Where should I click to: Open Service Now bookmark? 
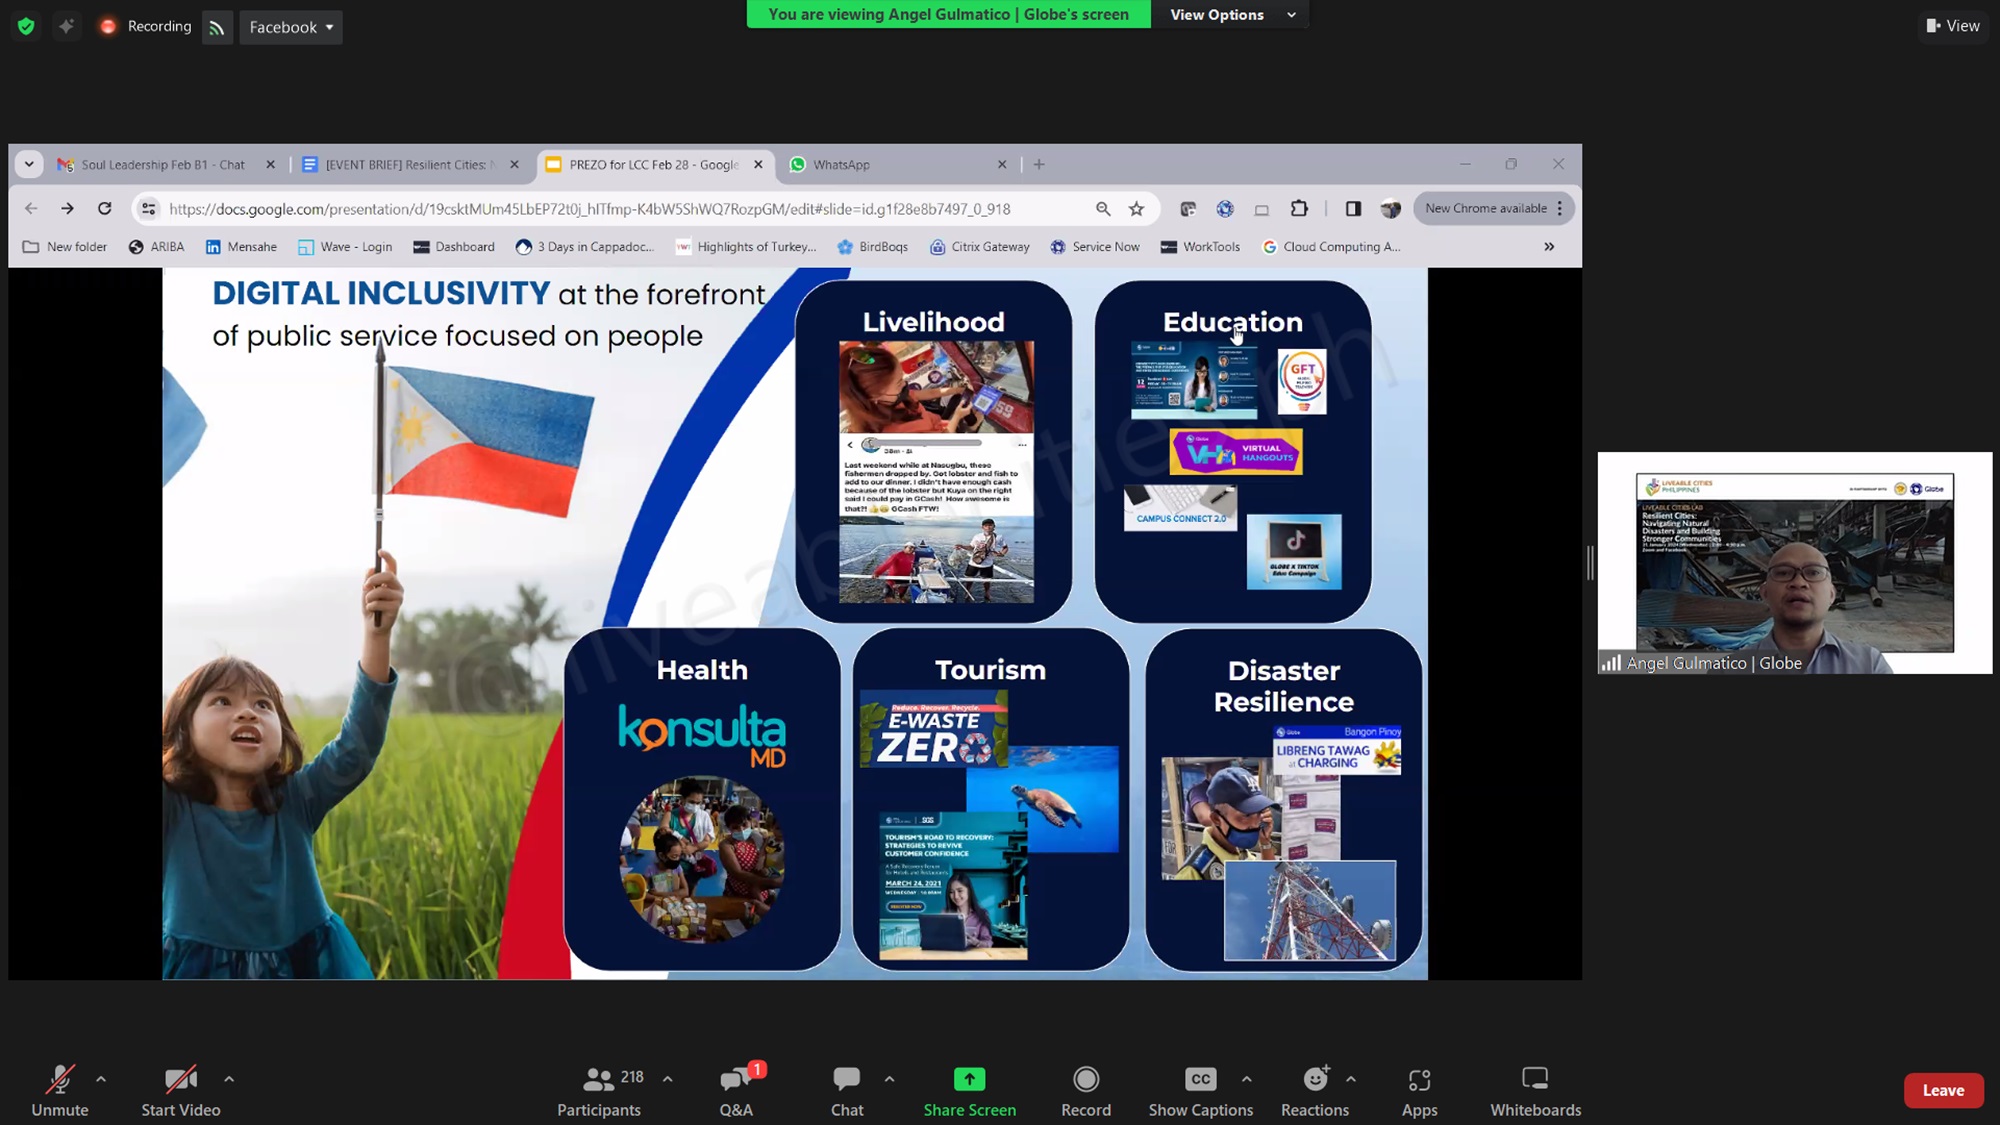[x=1095, y=247]
